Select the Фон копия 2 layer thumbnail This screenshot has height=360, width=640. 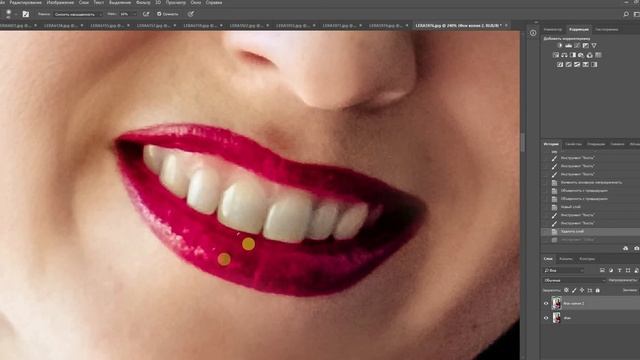tap(556, 303)
